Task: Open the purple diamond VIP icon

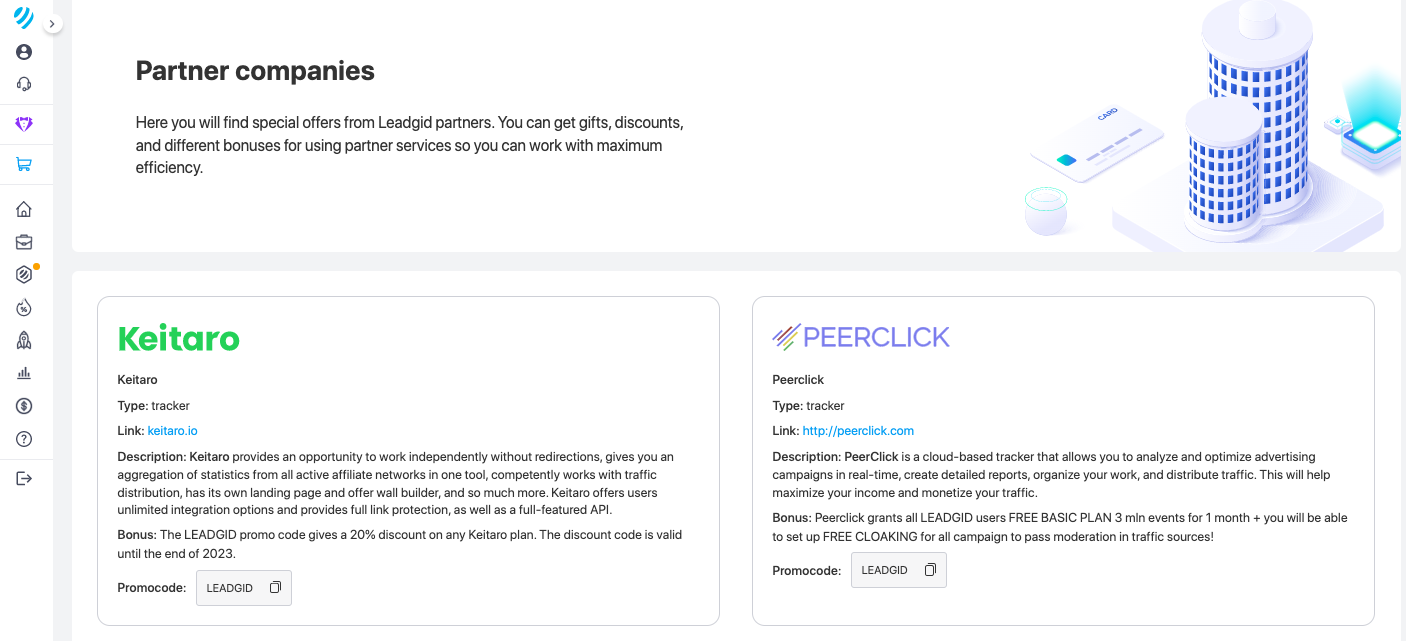Action: tap(24, 124)
